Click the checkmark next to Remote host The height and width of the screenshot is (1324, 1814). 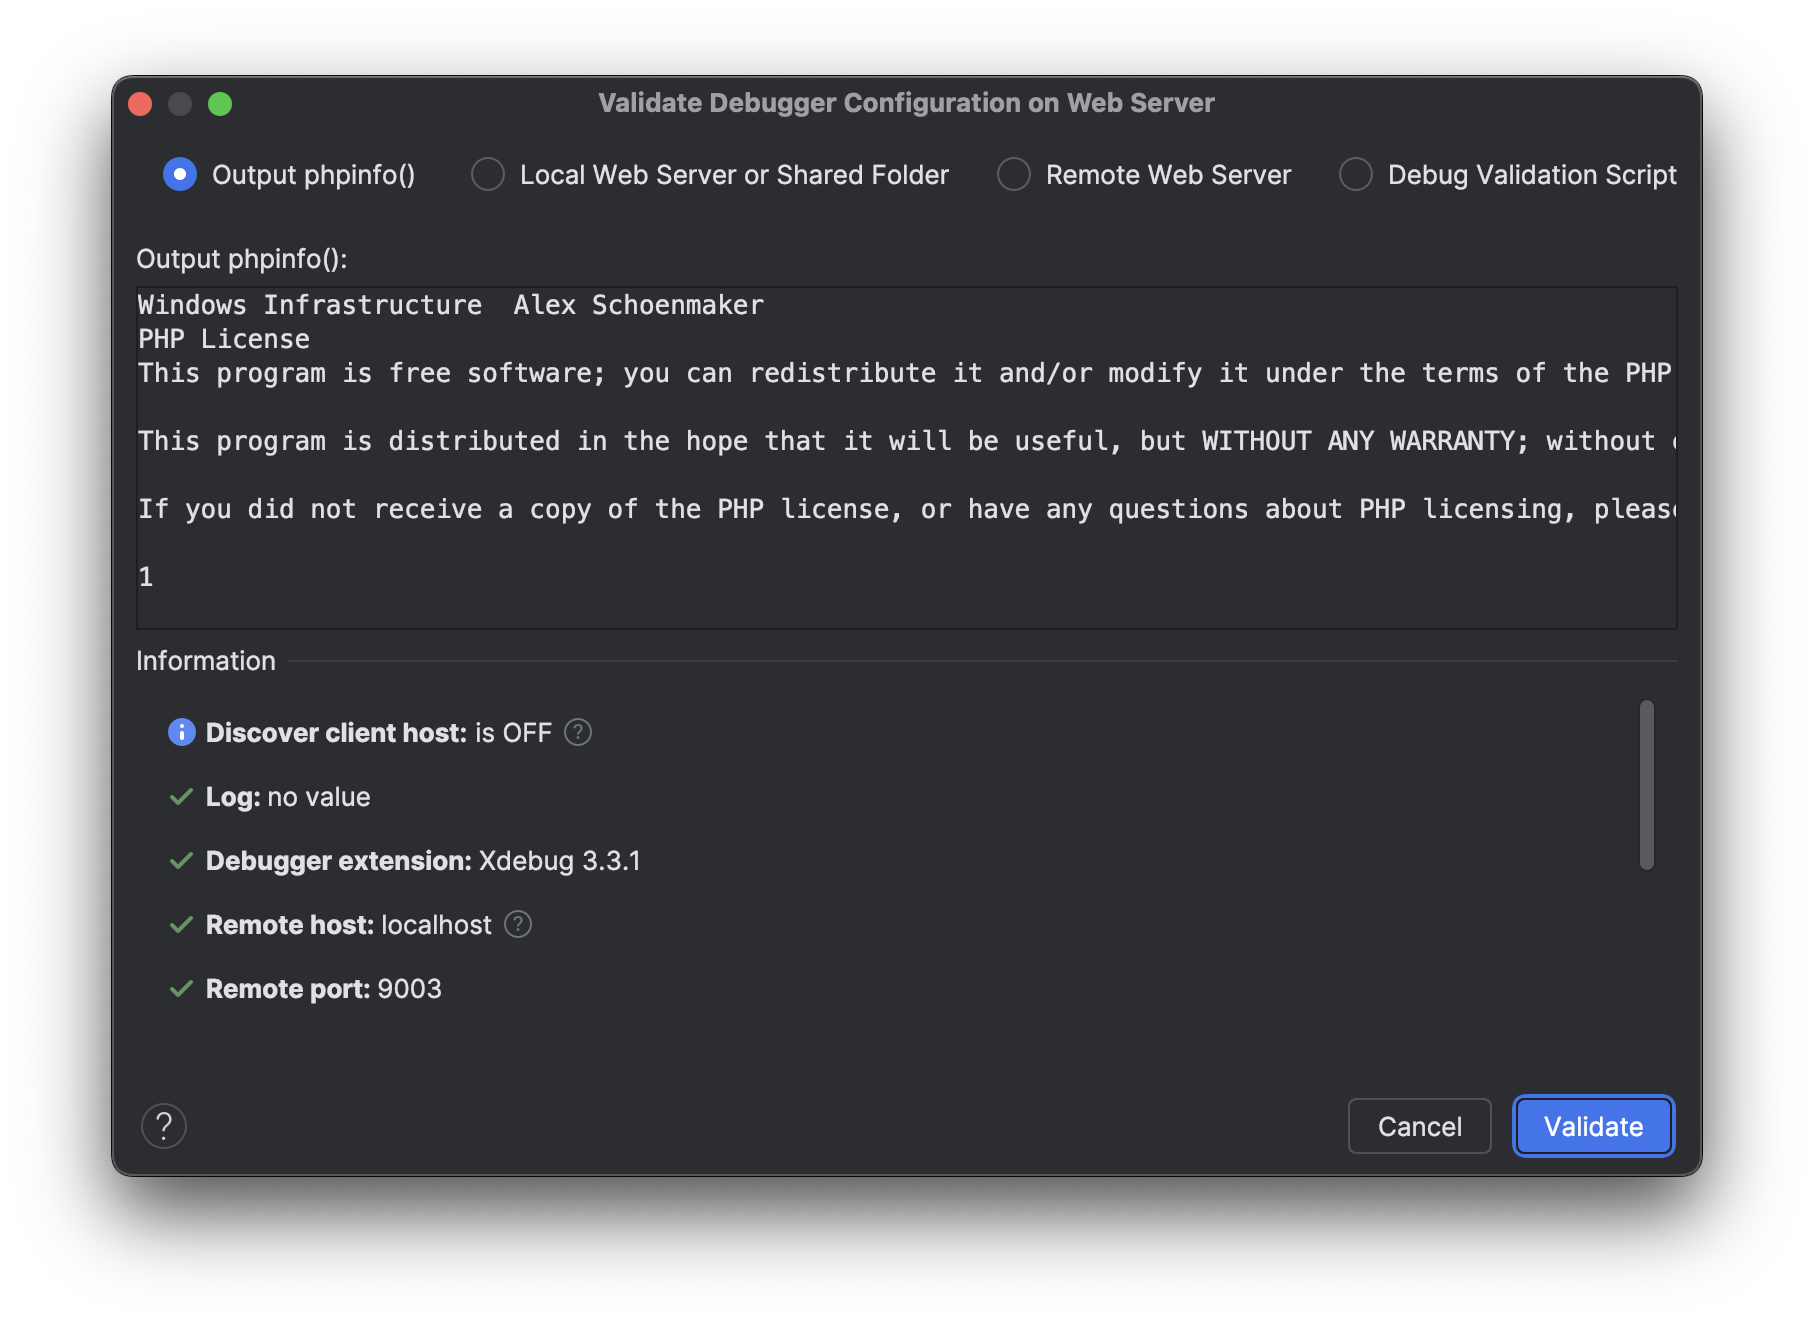181,925
